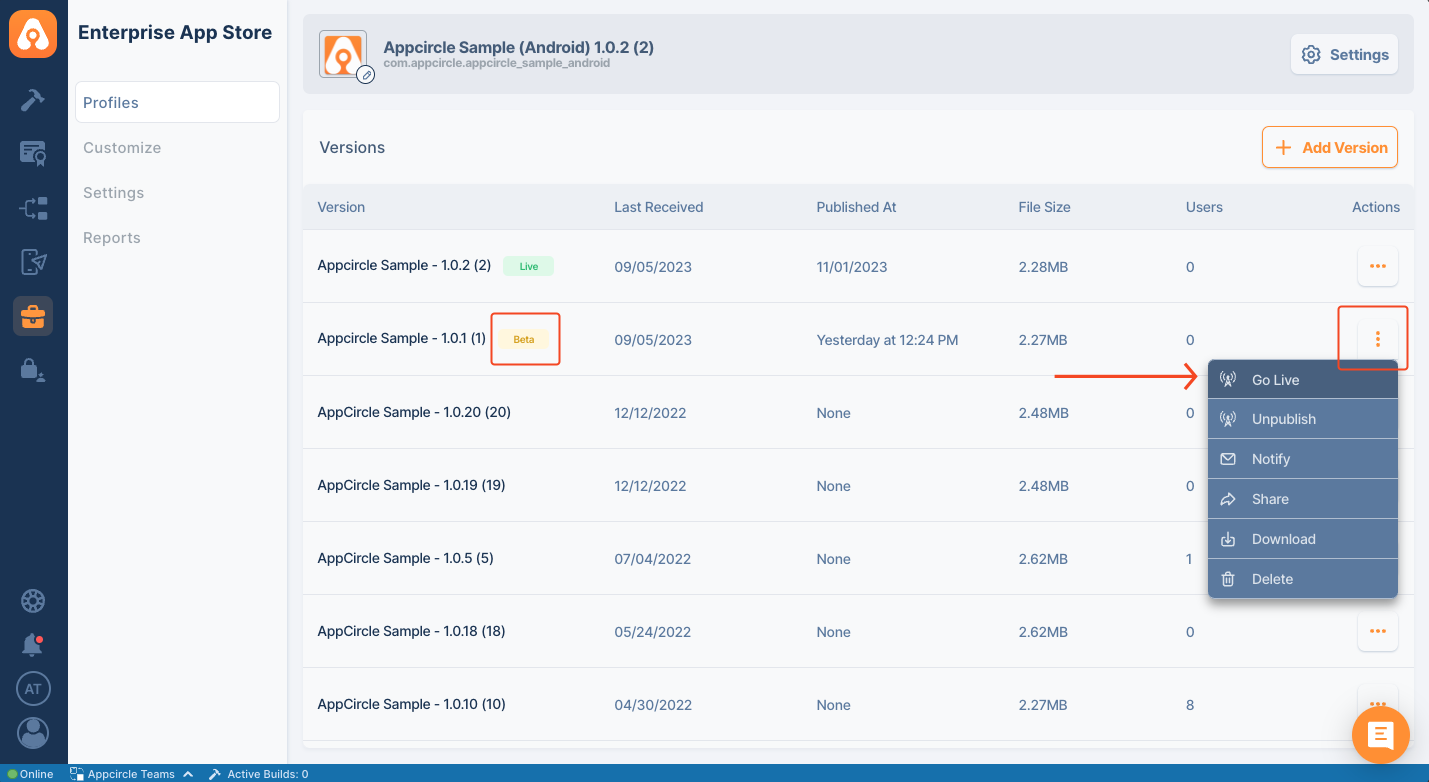Click the app icon edit pencil badge

[366, 74]
